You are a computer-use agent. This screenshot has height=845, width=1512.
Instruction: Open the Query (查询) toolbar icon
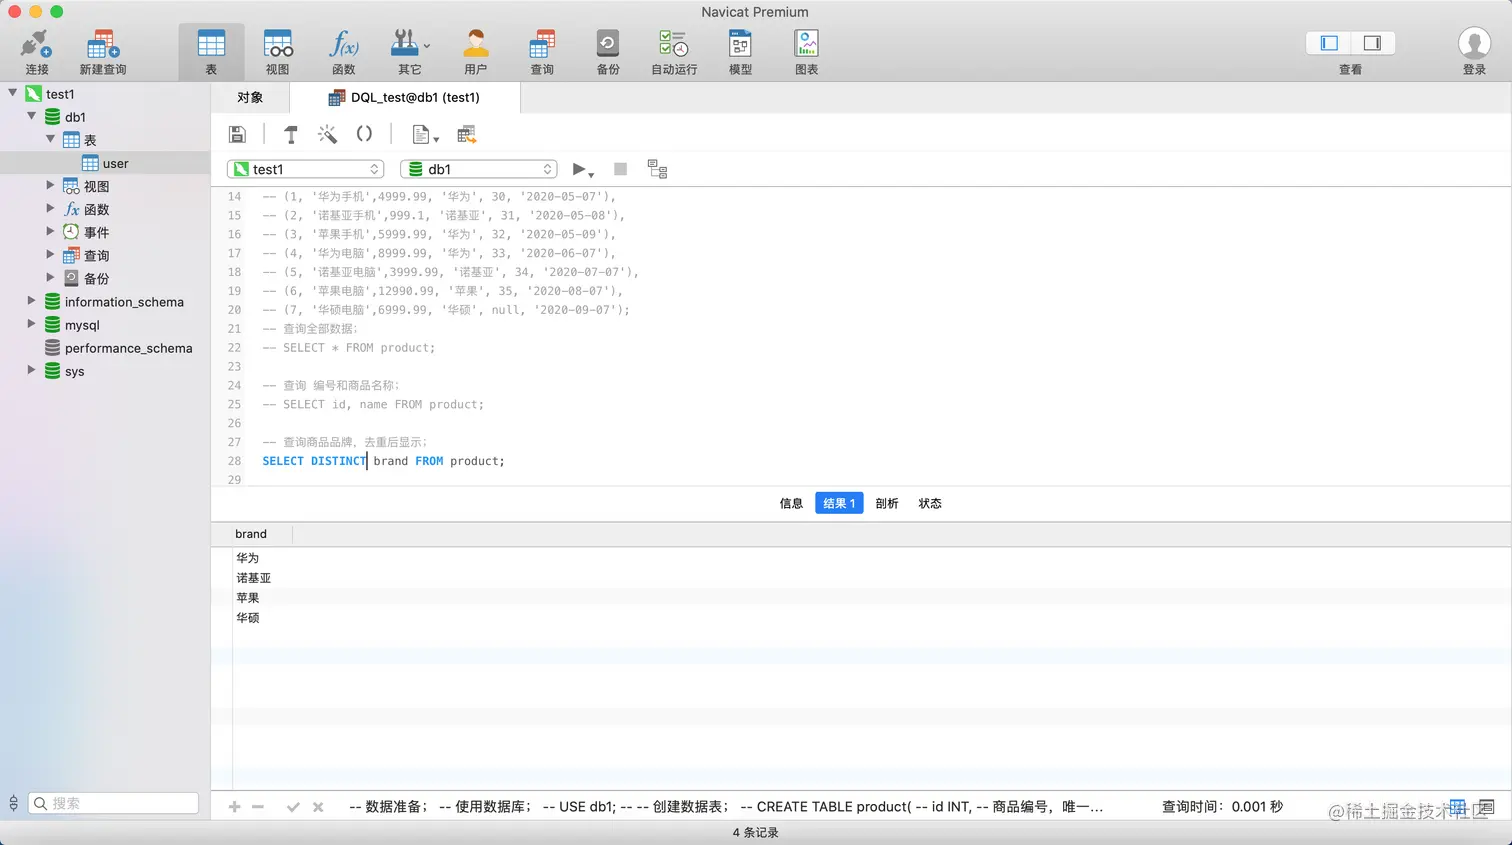(542, 52)
